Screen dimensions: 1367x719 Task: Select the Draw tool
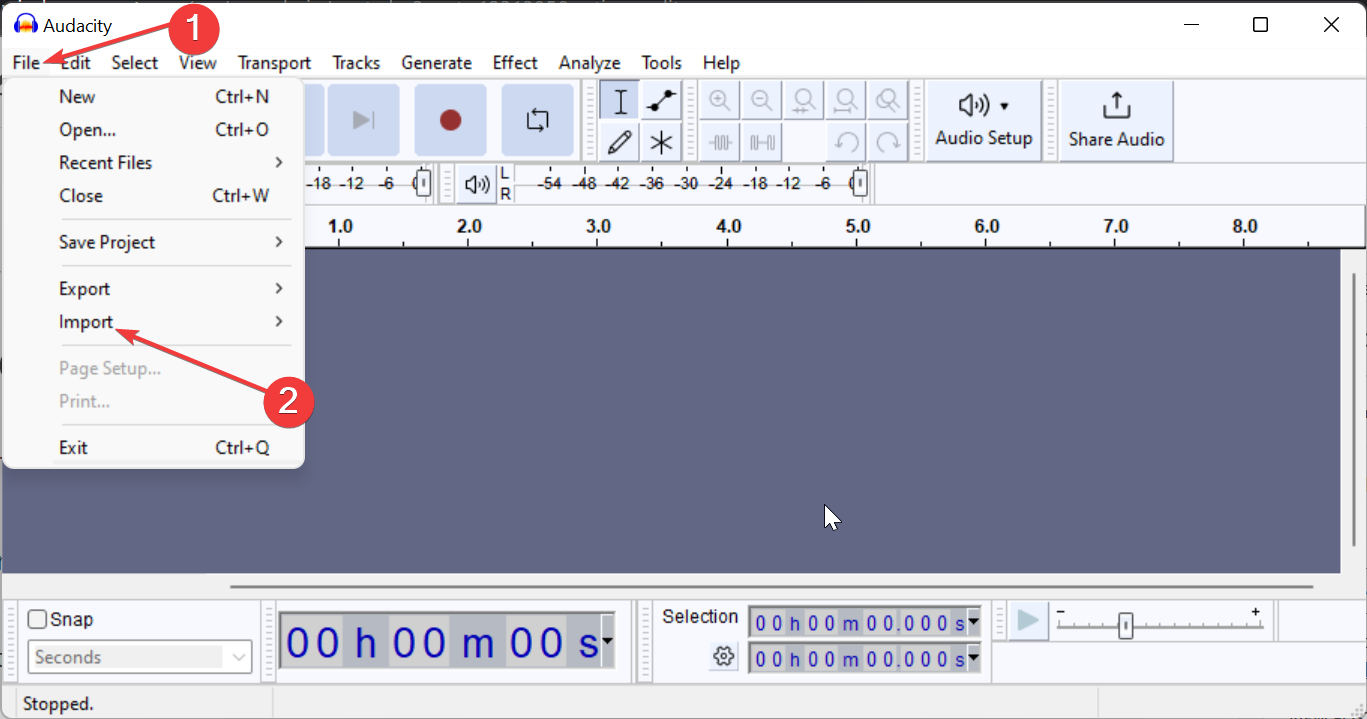[620, 142]
